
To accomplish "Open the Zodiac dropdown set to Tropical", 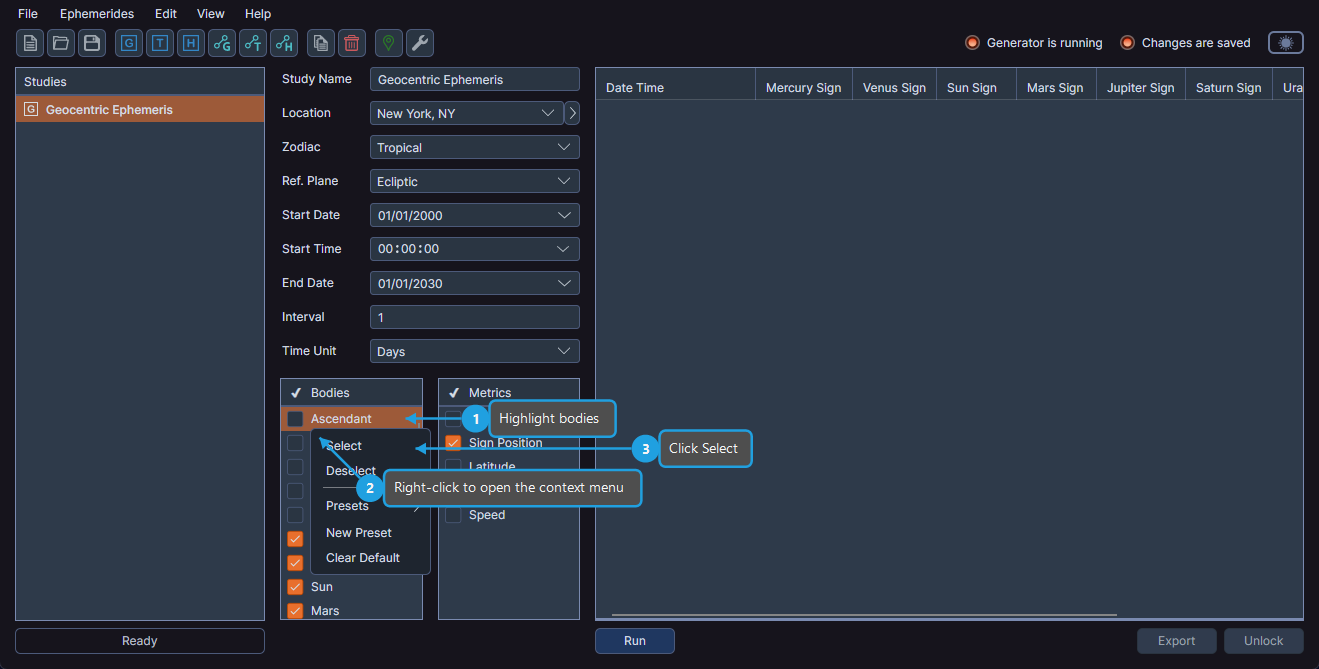I will [x=474, y=147].
